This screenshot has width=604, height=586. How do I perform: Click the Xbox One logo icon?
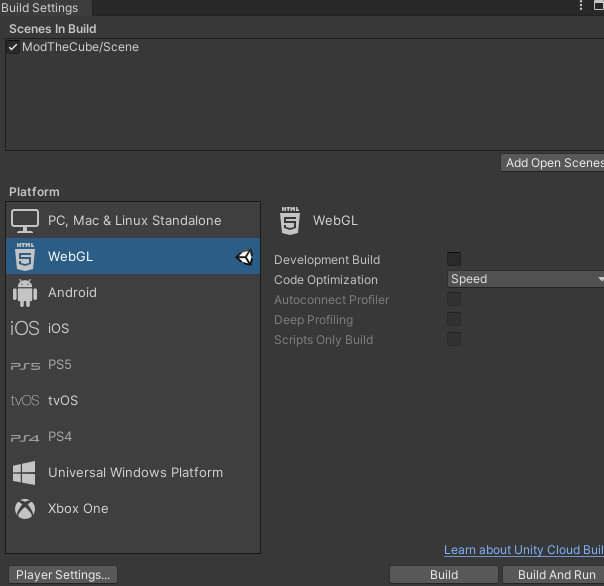(25, 509)
